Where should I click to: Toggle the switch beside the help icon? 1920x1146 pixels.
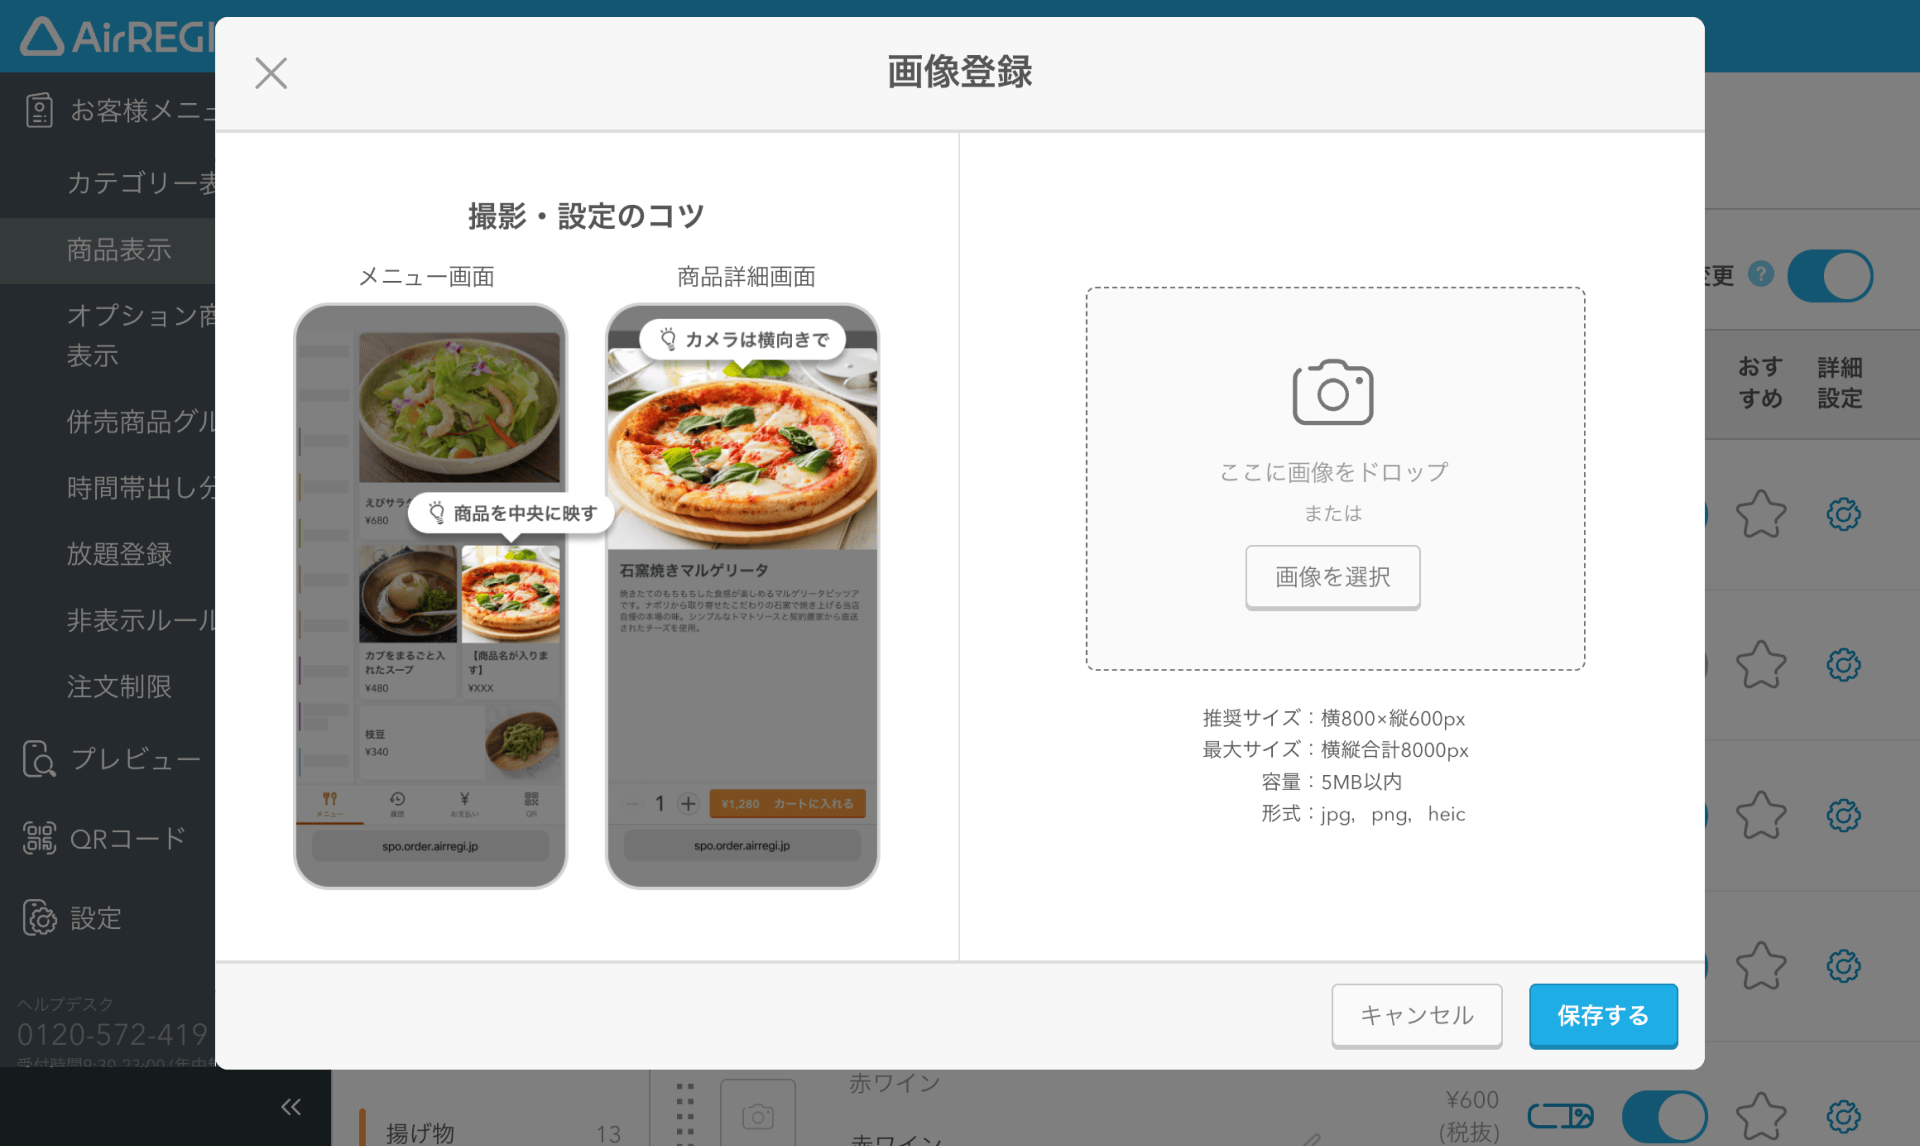point(1830,276)
